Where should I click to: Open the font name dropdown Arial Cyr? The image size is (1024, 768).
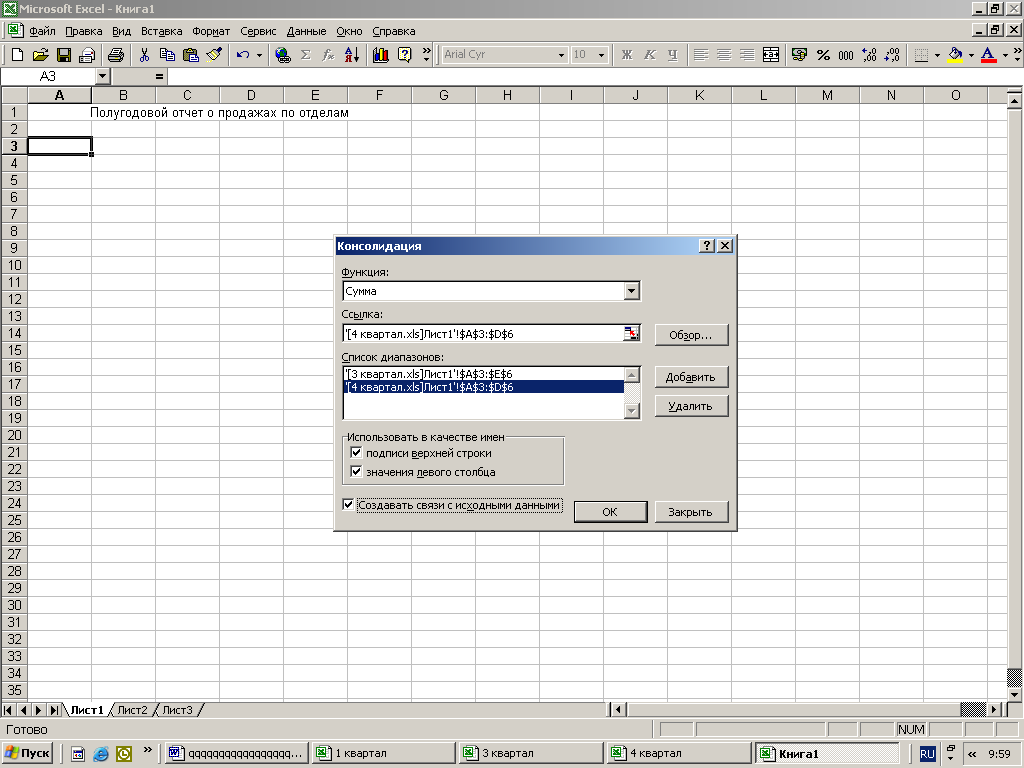[x=561, y=55]
